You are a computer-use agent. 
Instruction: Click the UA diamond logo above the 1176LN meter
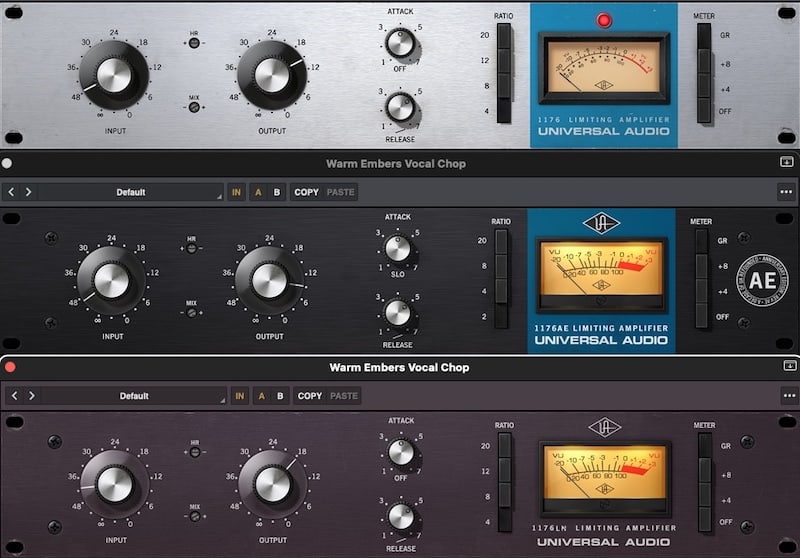coord(605,427)
